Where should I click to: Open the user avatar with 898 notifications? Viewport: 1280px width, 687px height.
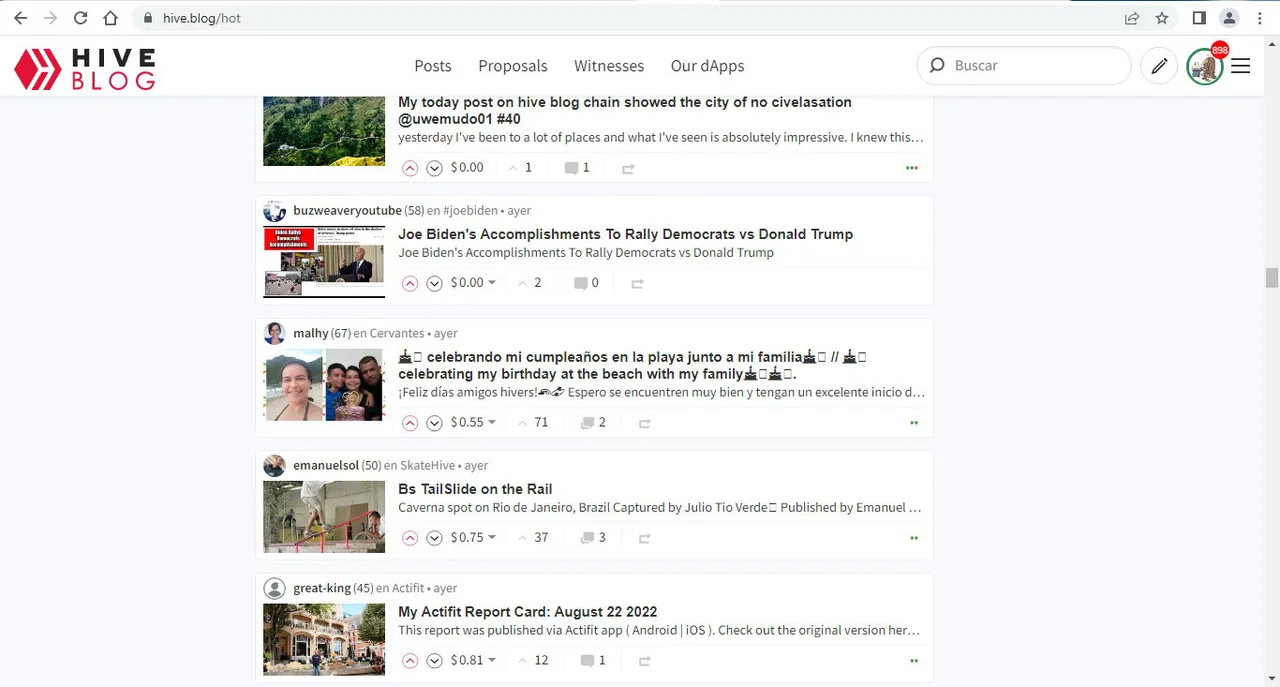tap(1205, 67)
